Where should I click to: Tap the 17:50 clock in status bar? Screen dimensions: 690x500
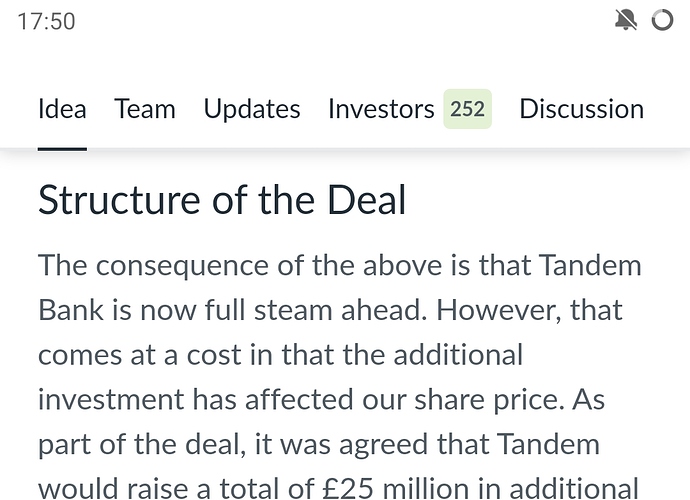click(x=46, y=21)
